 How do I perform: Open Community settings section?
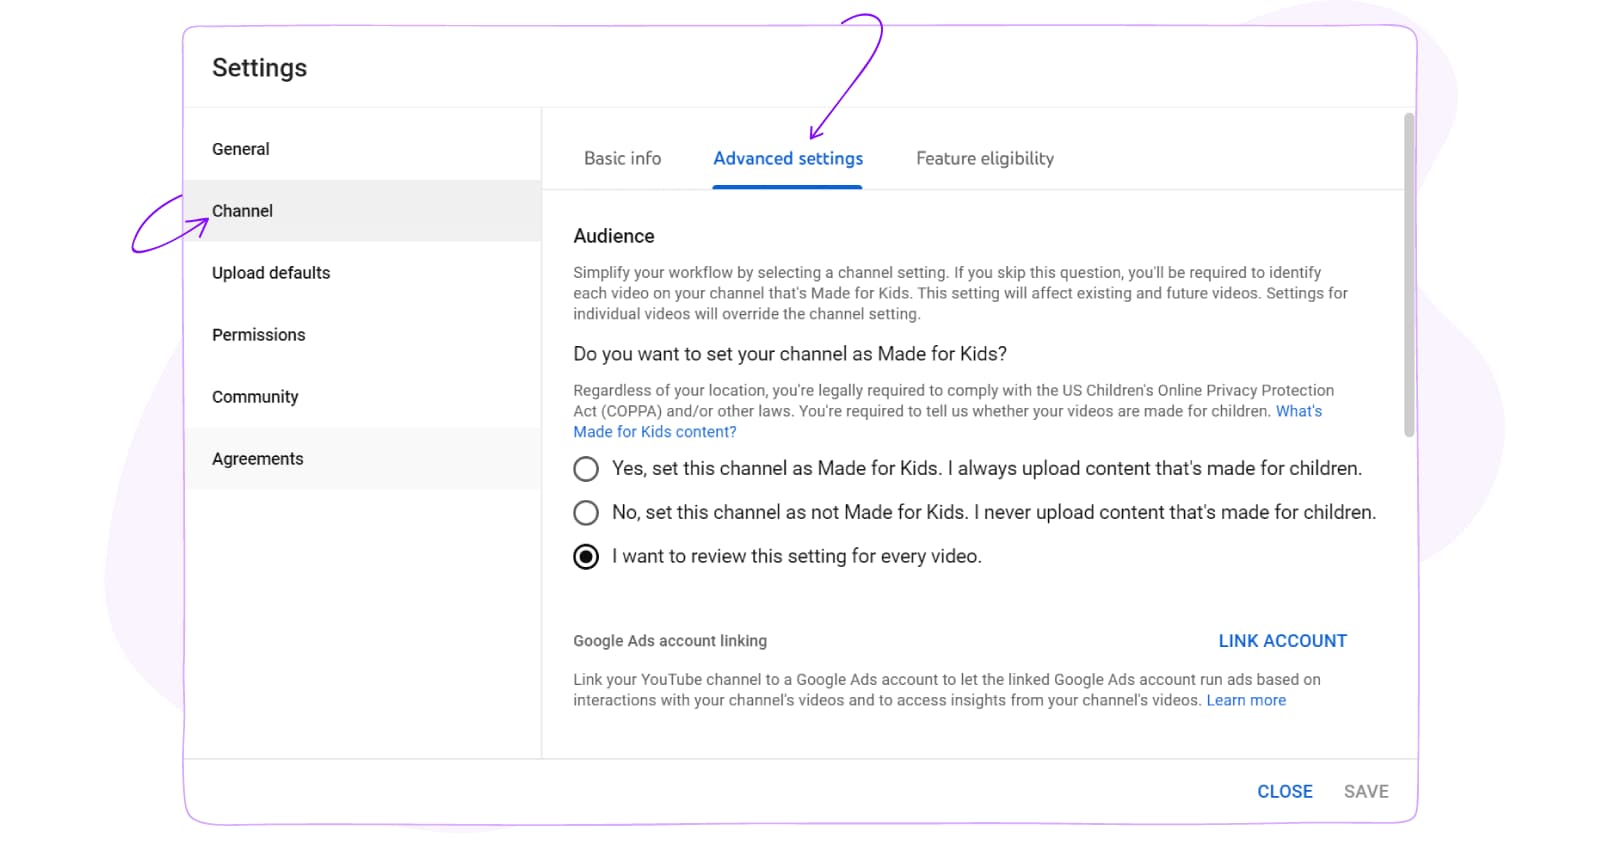coord(363,397)
